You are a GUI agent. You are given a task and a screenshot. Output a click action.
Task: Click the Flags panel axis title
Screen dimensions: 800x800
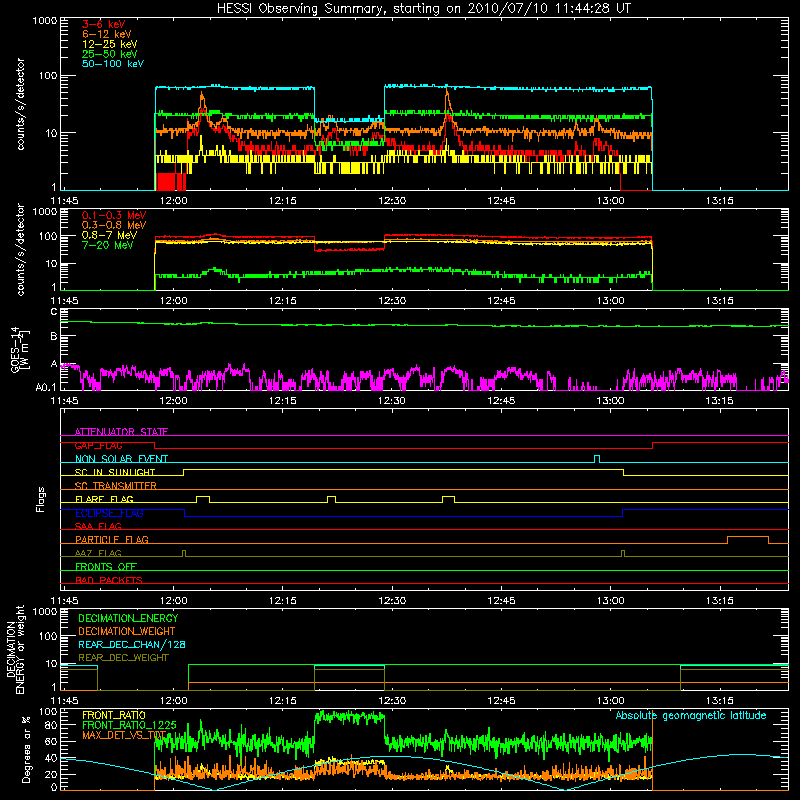point(41,499)
